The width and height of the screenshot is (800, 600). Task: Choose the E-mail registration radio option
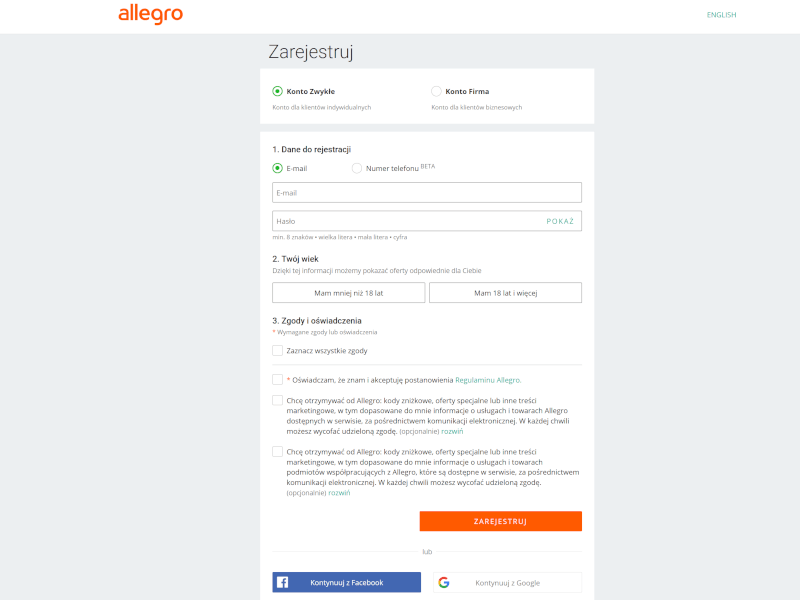point(278,168)
